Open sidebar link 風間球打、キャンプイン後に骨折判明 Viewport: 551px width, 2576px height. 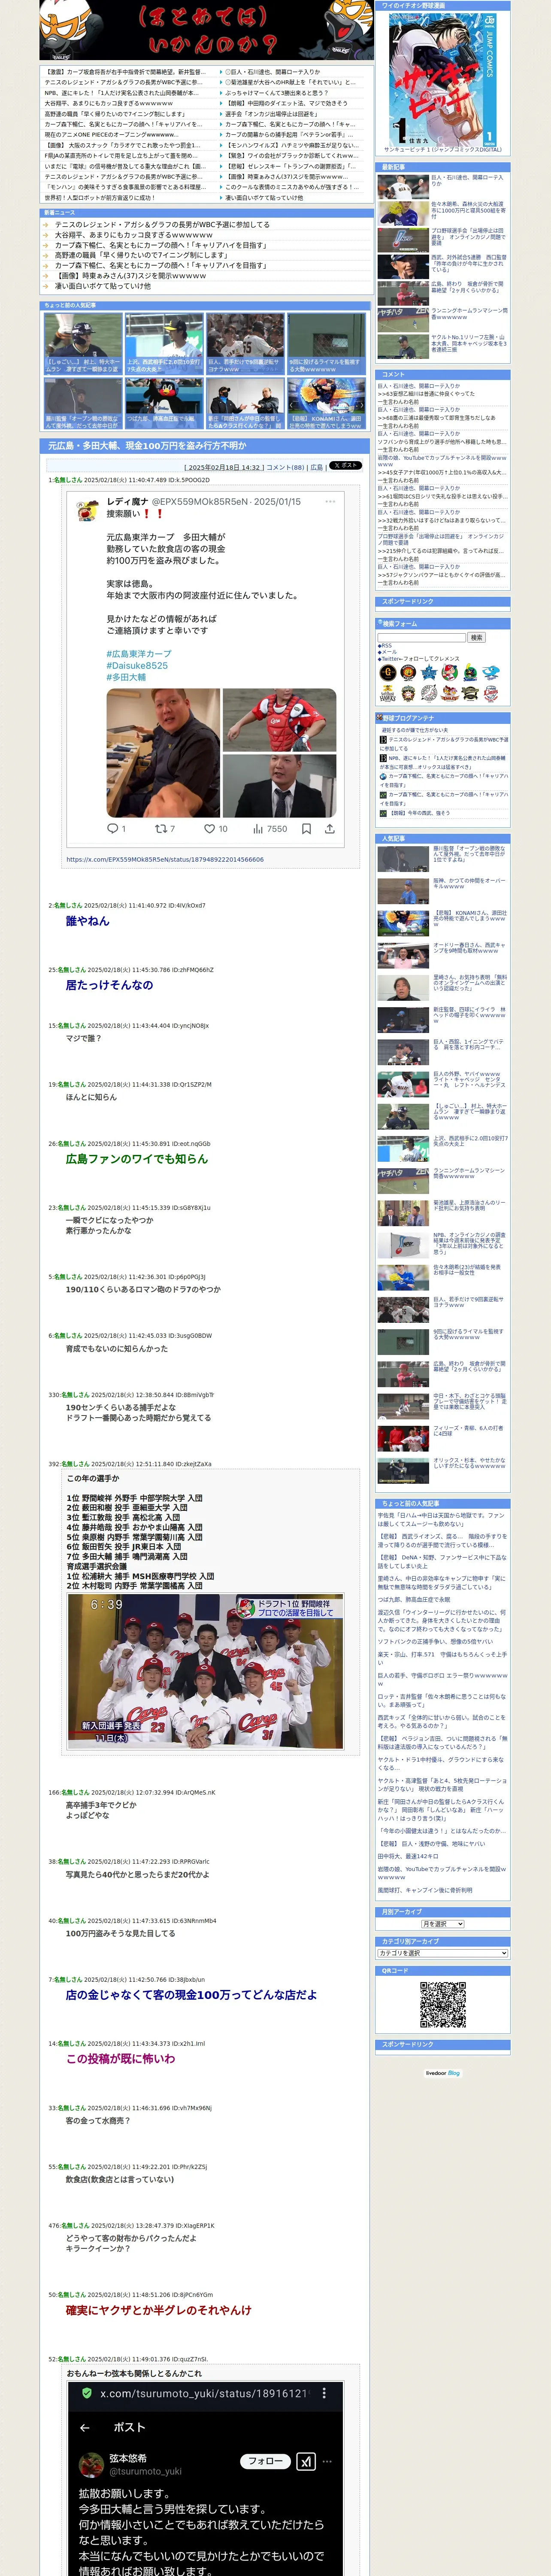coord(425,1890)
